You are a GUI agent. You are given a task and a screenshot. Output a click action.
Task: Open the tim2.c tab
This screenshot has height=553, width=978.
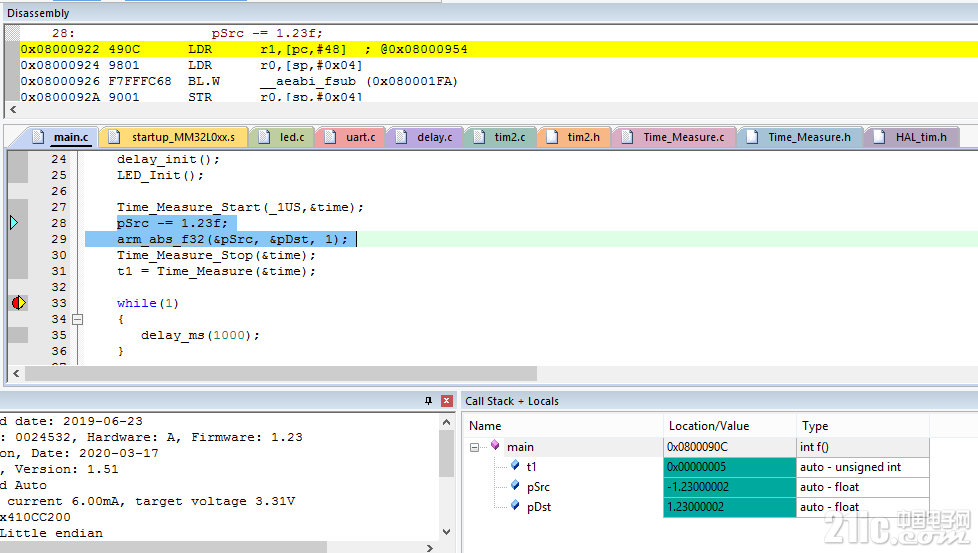(x=501, y=137)
